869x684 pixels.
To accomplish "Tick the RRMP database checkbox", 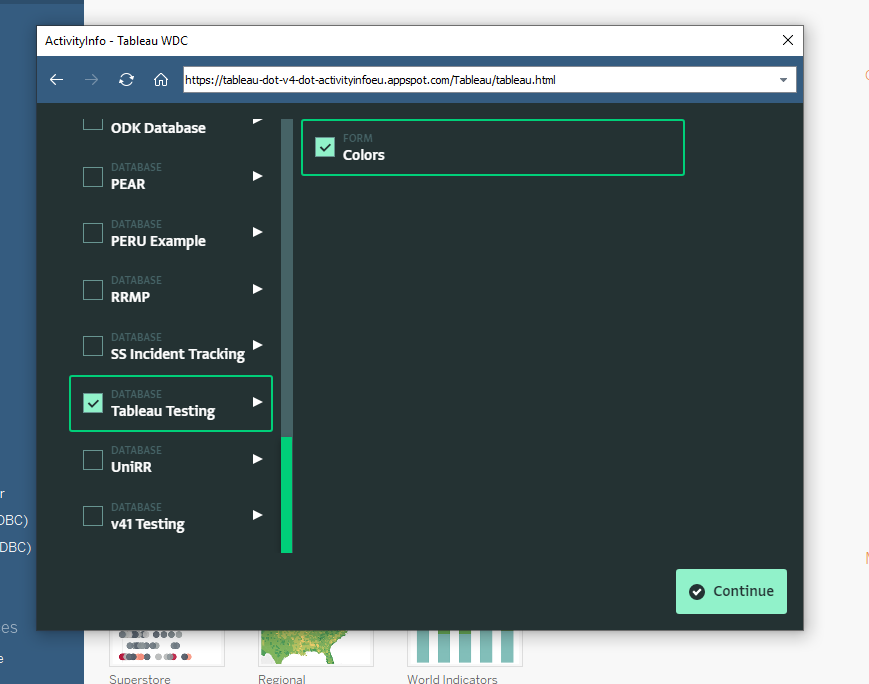I will coord(93,289).
